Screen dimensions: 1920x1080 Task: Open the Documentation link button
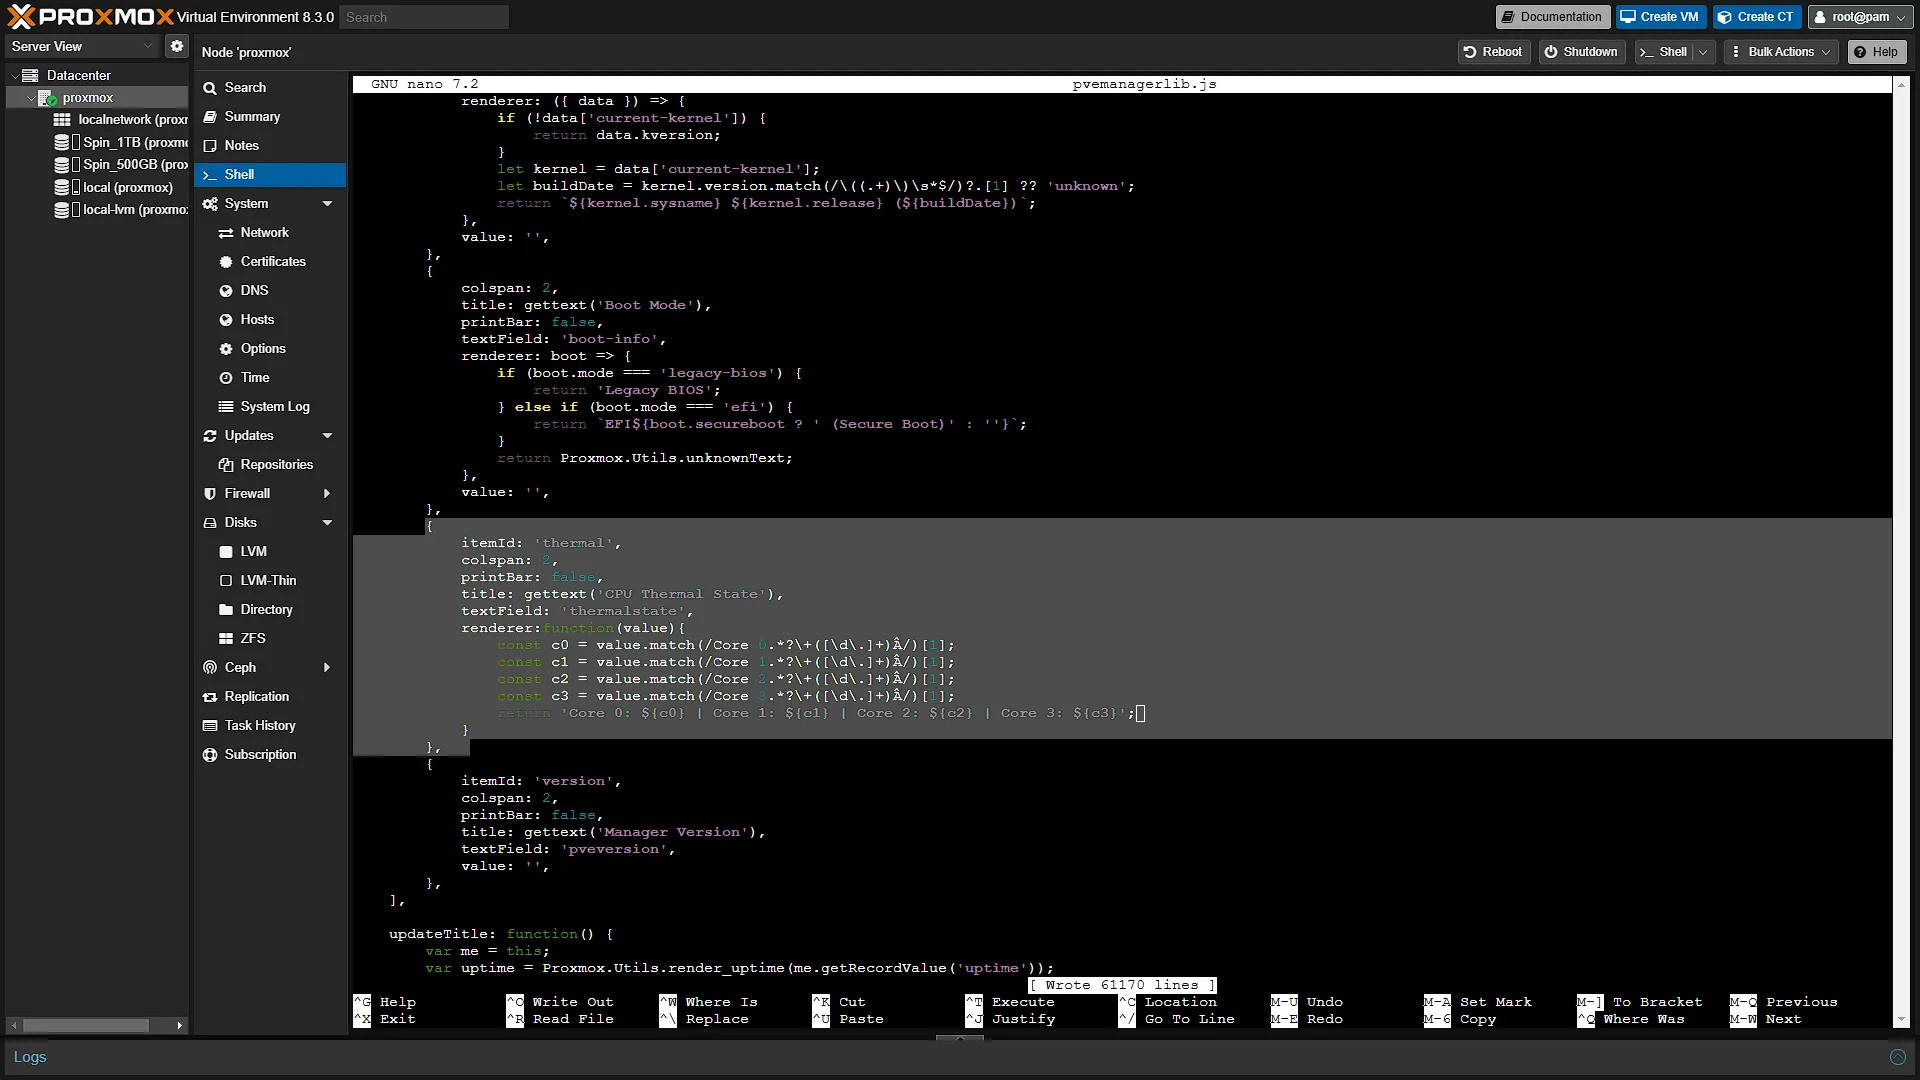[1552, 17]
